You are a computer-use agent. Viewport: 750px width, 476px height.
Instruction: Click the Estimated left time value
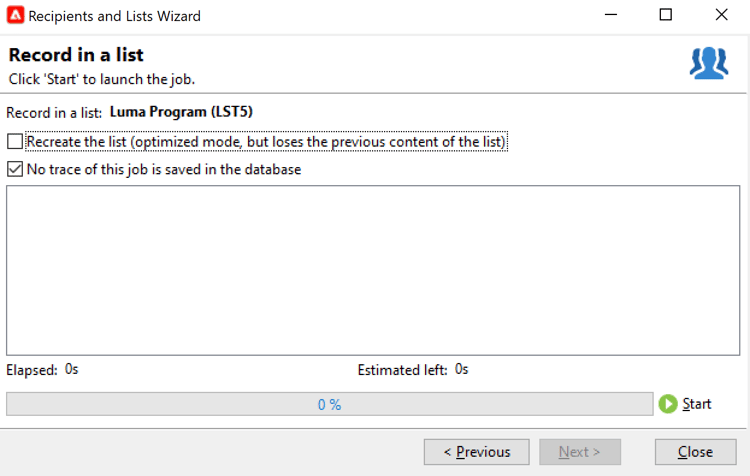pos(462,369)
